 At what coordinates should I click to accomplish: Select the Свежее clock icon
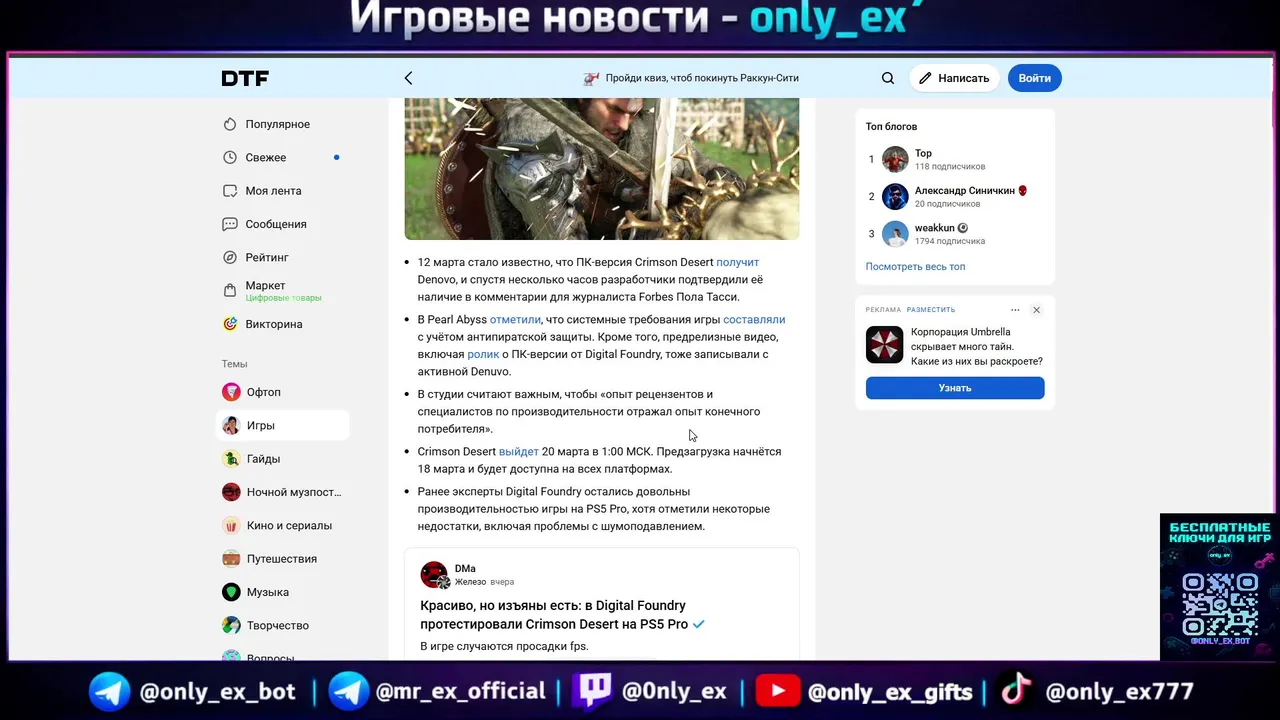(230, 157)
